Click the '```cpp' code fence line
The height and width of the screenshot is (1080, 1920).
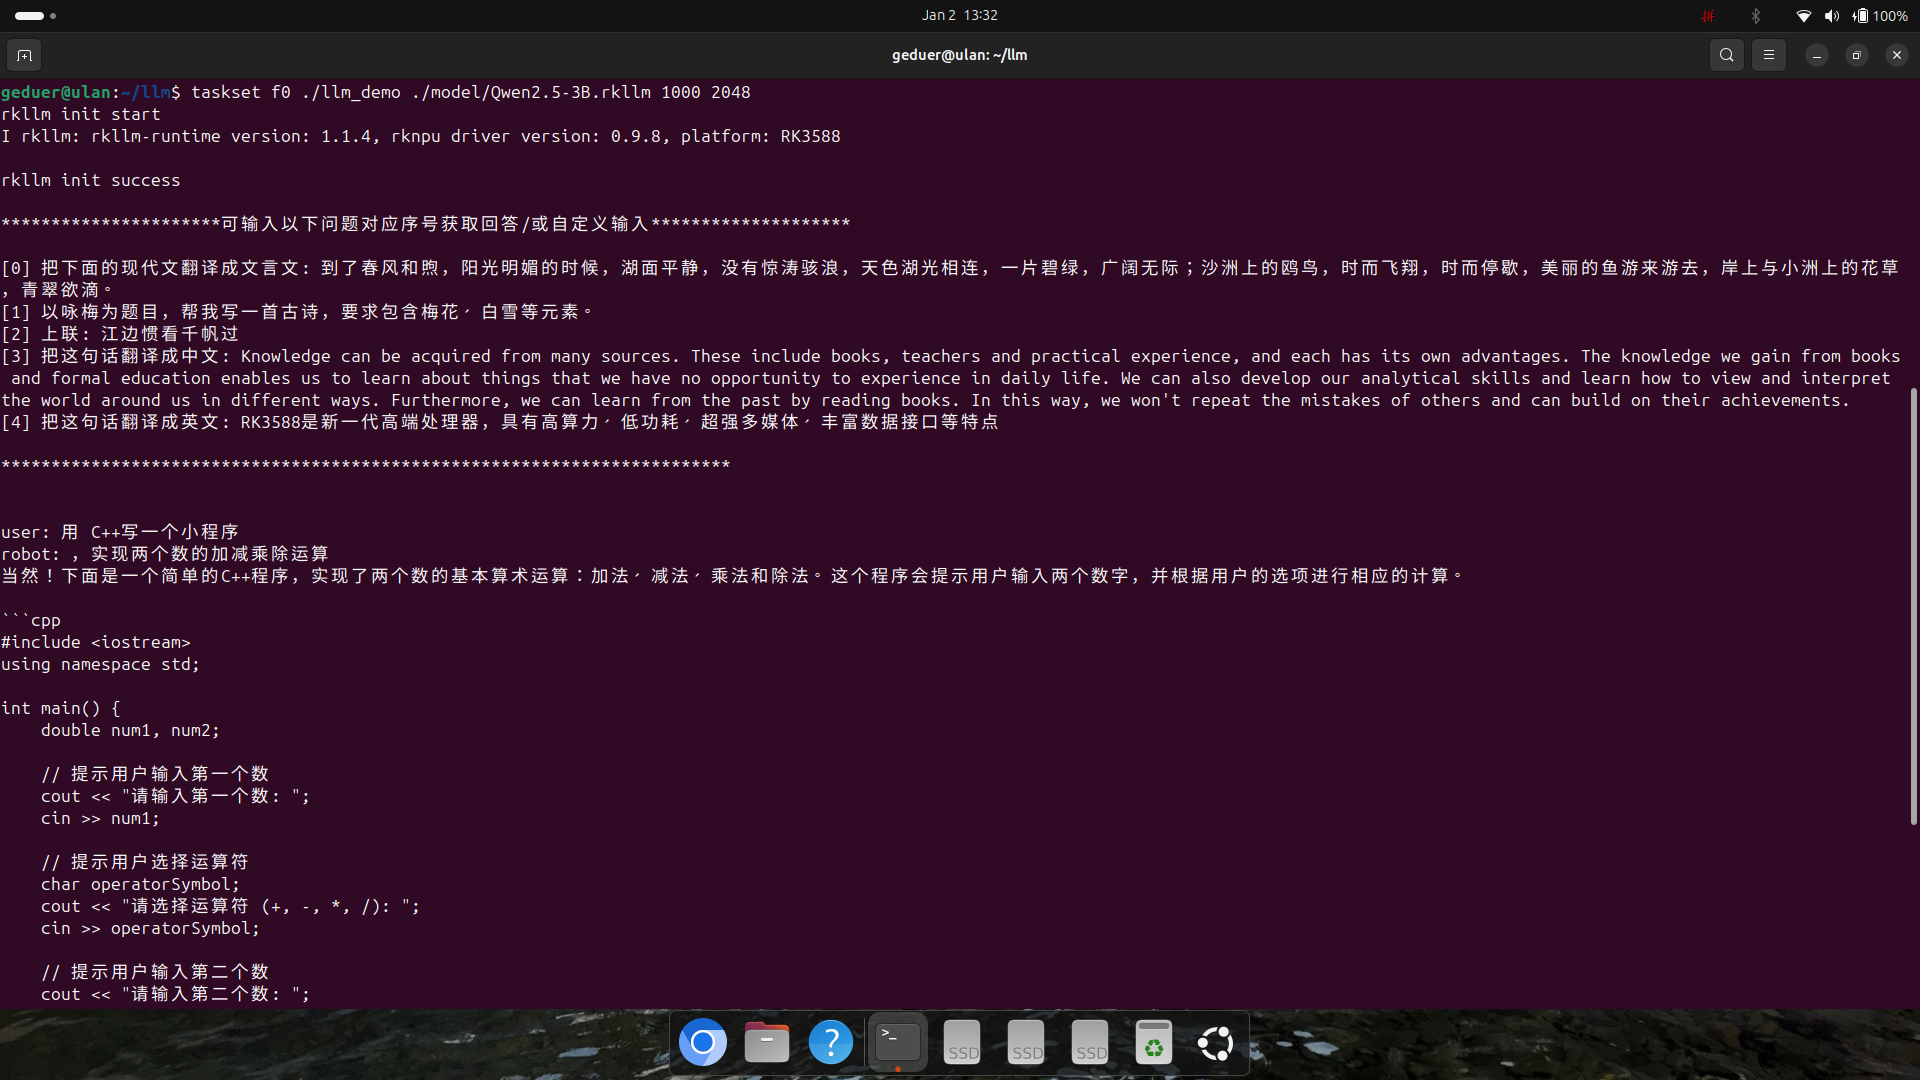point(31,620)
